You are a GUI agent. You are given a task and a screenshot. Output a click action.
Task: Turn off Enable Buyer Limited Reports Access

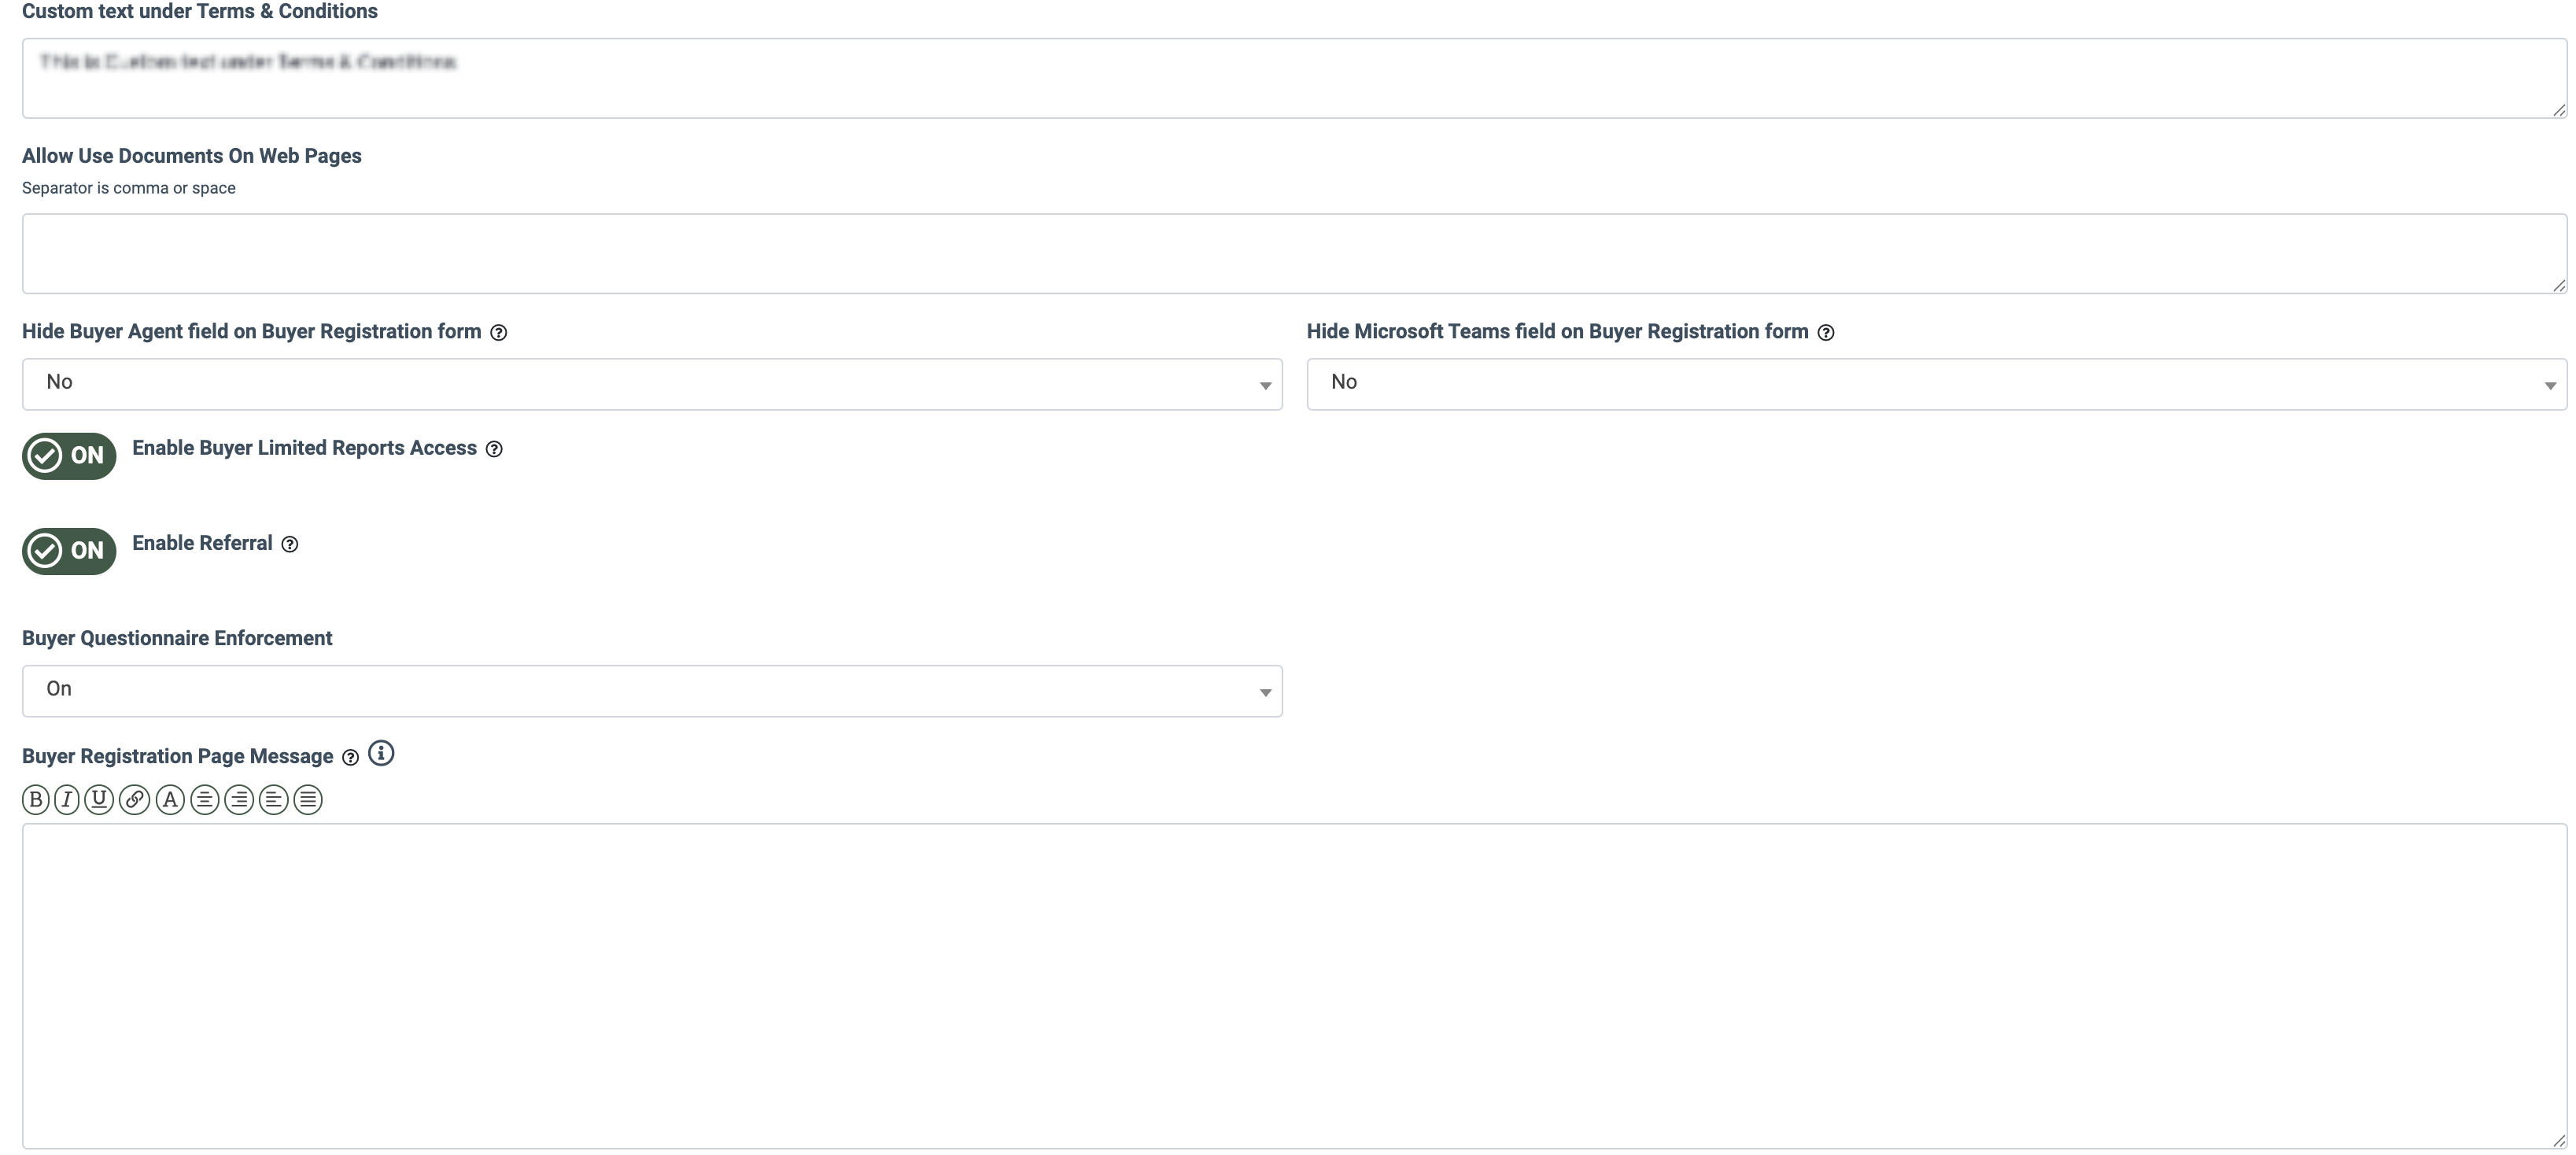(x=69, y=456)
